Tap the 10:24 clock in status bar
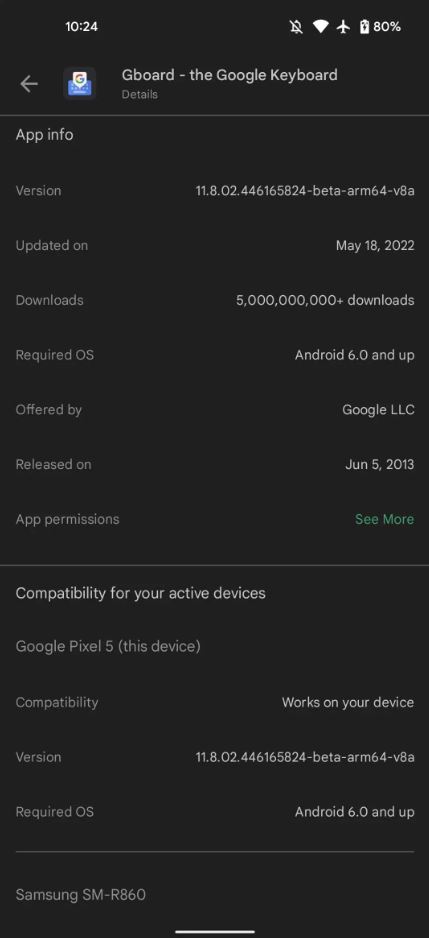The width and height of the screenshot is (429, 938). pyautogui.click(x=81, y=27)
